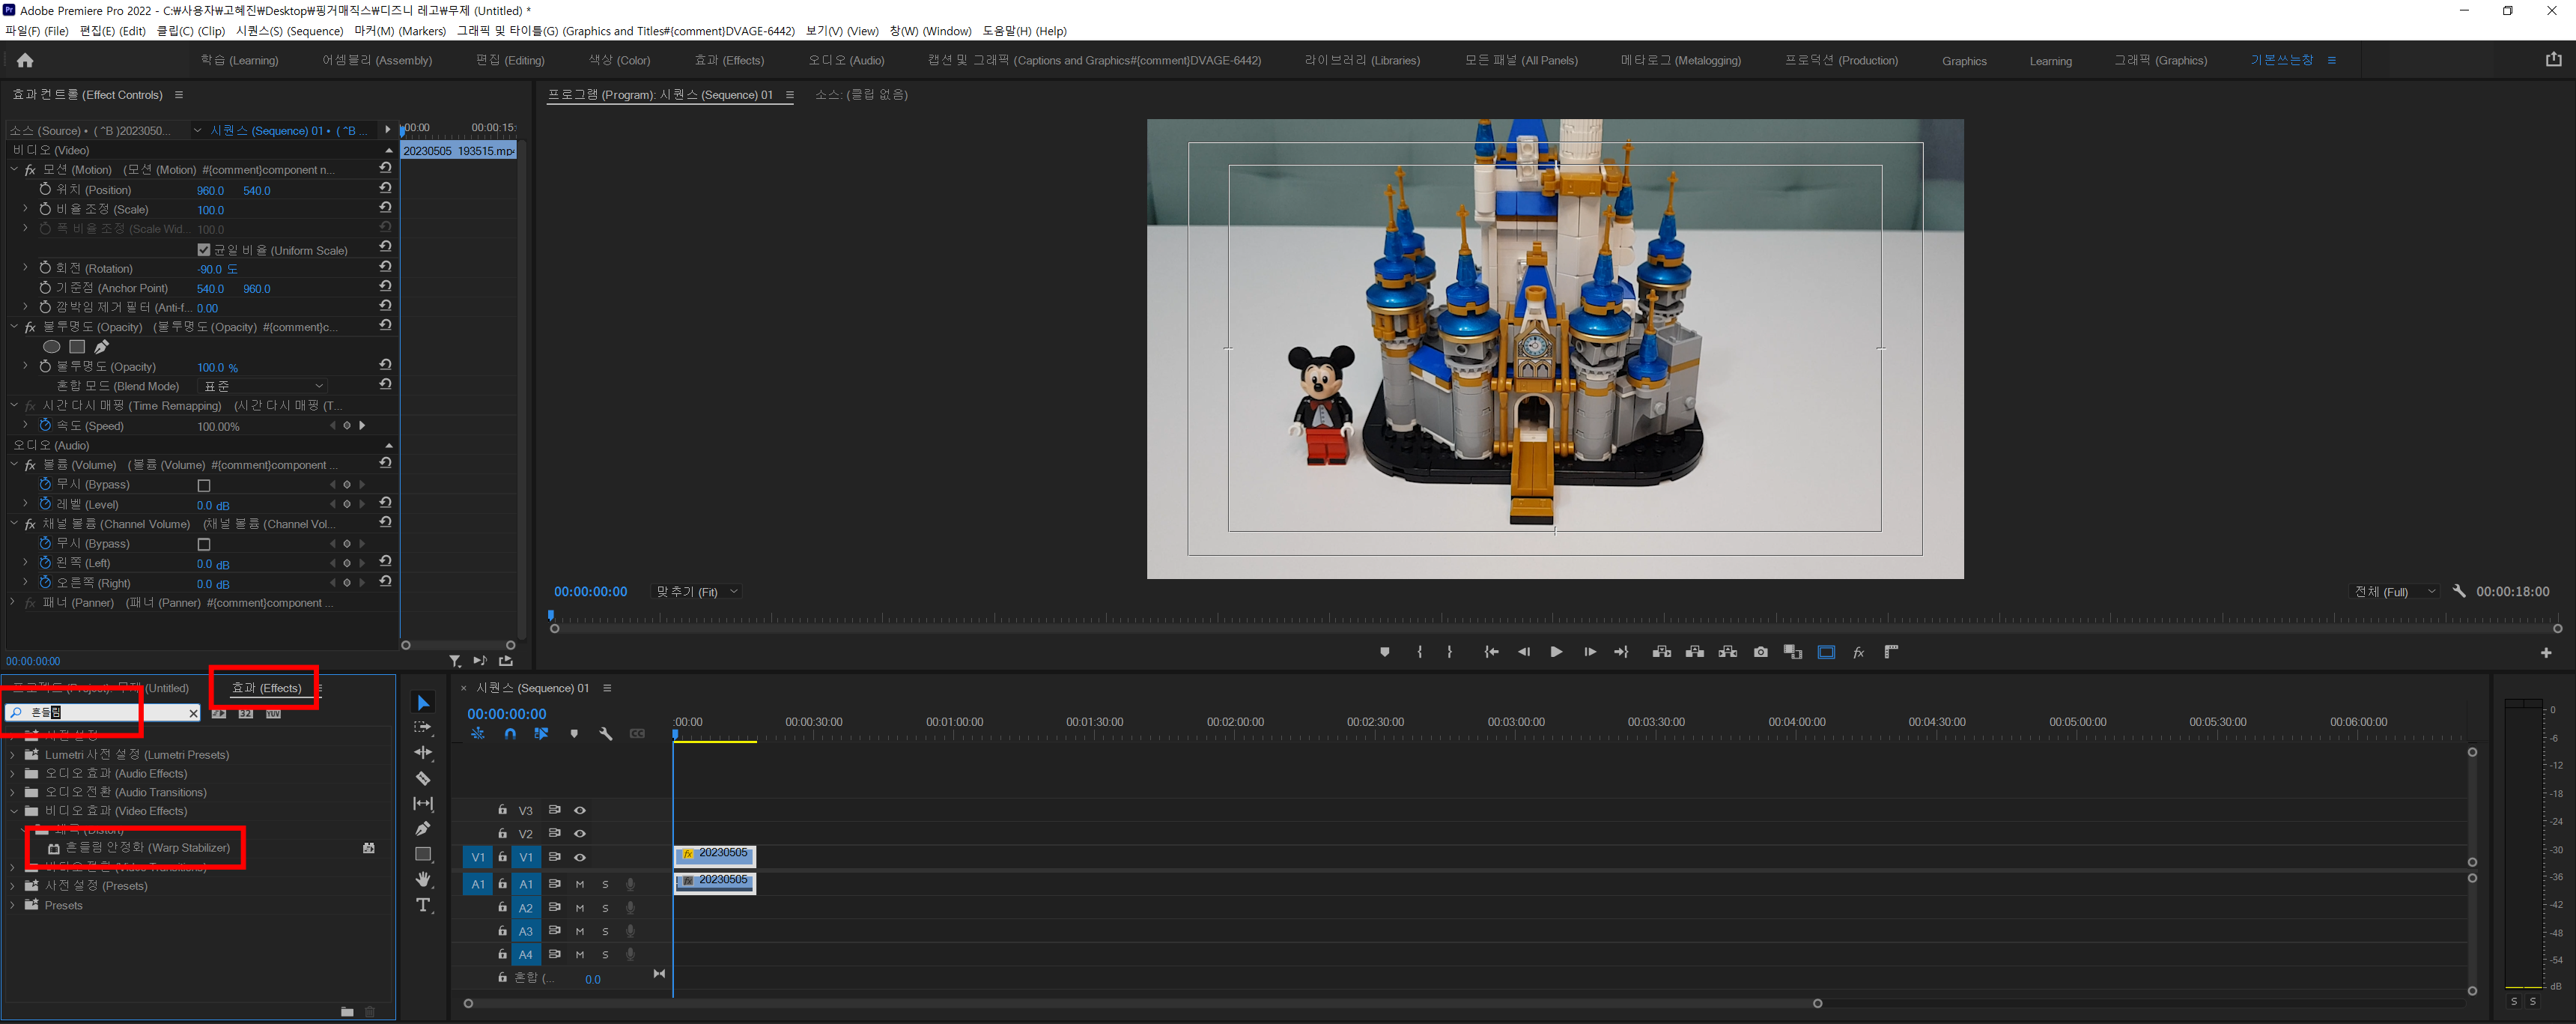The image size is (2576, 1024).
Task: Uncheck Uniform Scale checkbox
Action: tap(204, 250)
